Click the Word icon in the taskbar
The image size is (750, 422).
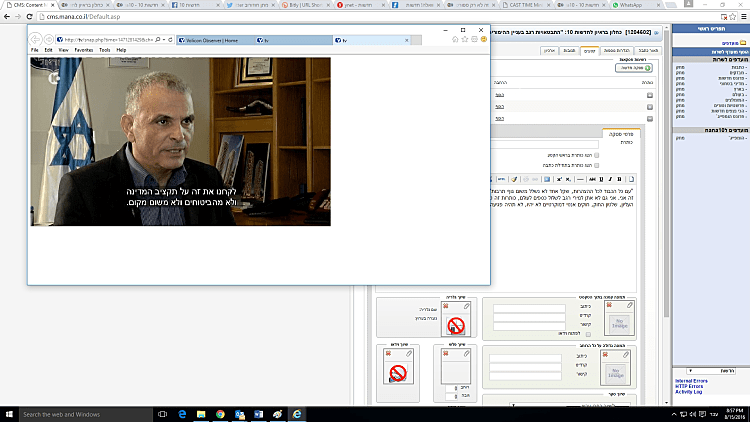pyautogui.click(x=256, y=414)
